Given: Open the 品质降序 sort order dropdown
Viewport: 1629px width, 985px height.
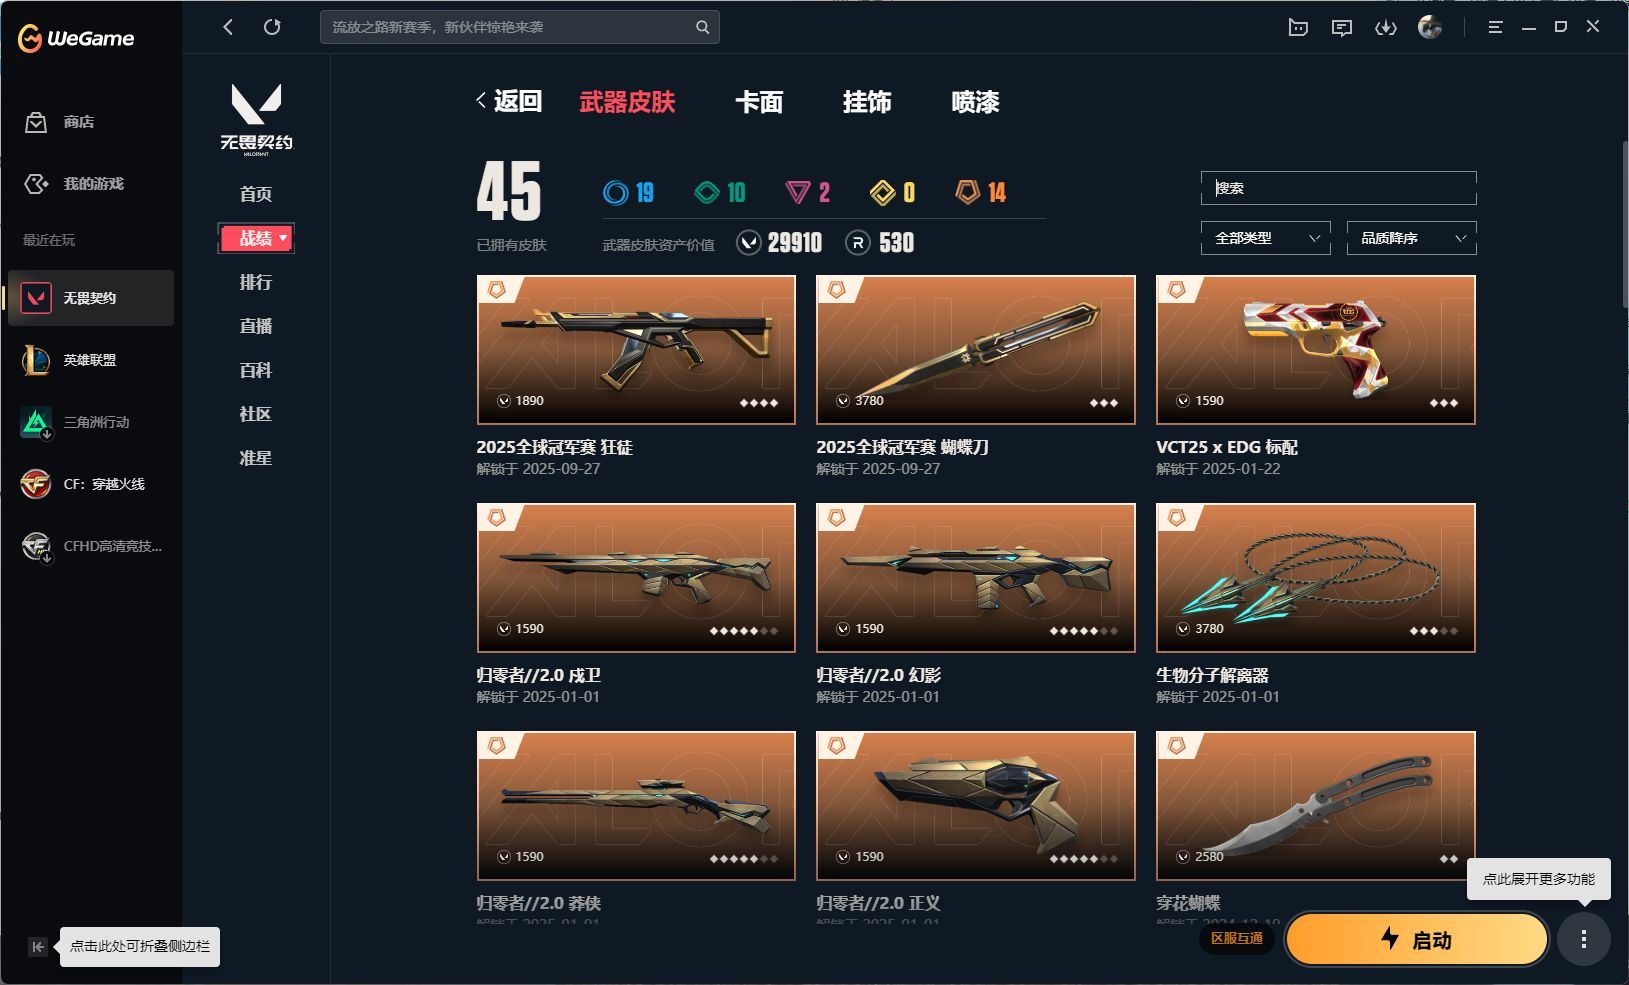Looking at the screenshot, I should (x=1412, y=238).
